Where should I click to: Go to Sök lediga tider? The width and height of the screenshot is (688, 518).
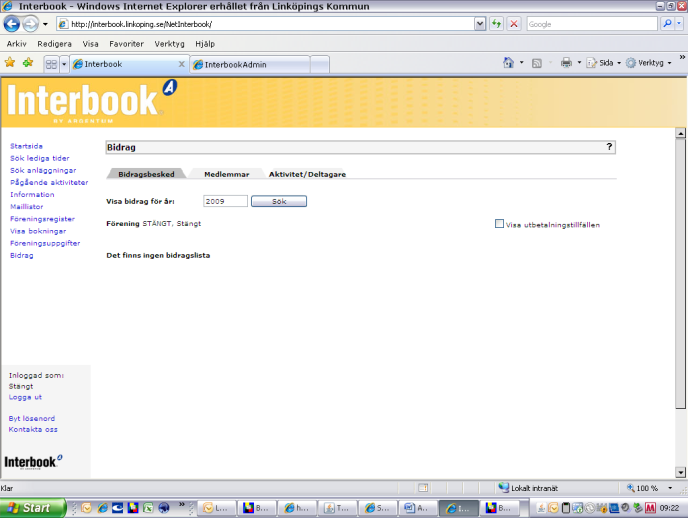(x=40, y=158)
